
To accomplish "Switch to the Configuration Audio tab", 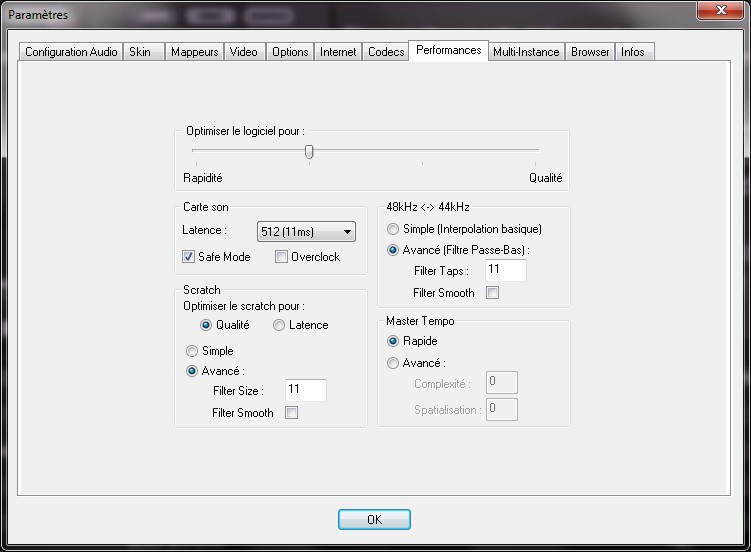I will [71, 52].
